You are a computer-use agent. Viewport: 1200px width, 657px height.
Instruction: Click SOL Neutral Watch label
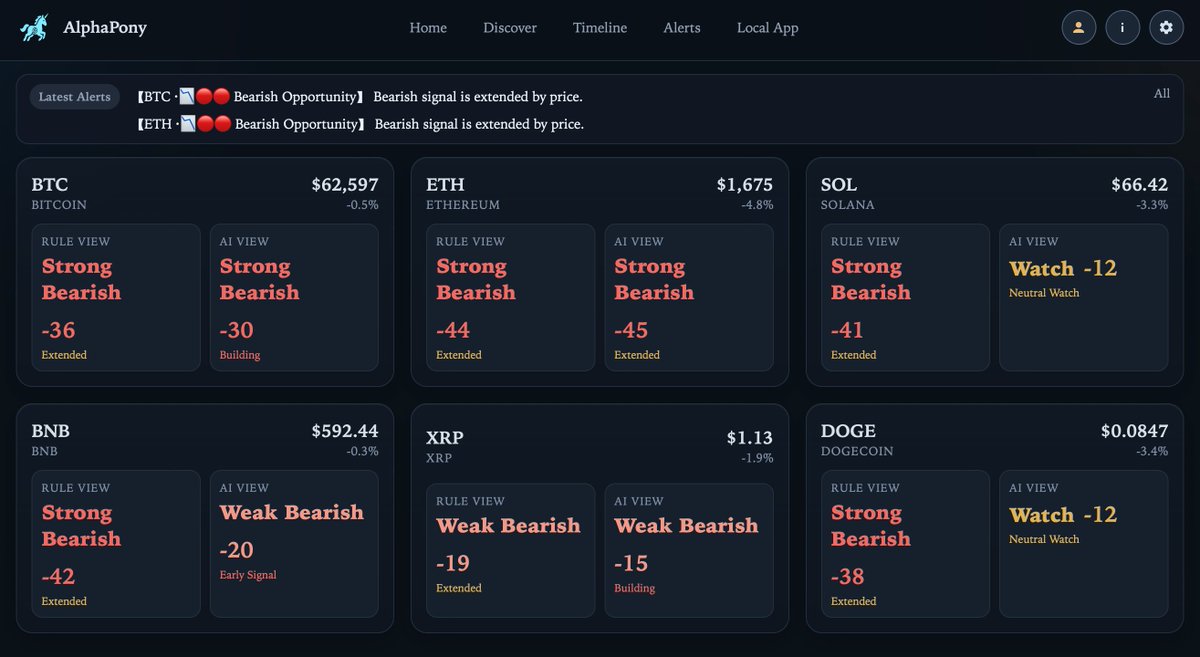pyautogui.click(x=1044, y=293)
